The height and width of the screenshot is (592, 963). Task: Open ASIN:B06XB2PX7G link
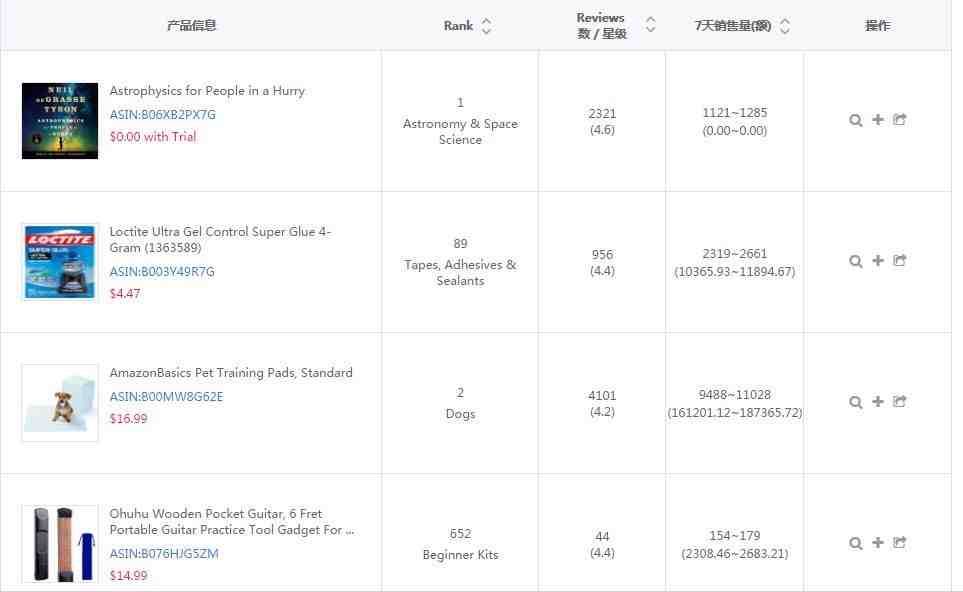[x=163, y=115]
